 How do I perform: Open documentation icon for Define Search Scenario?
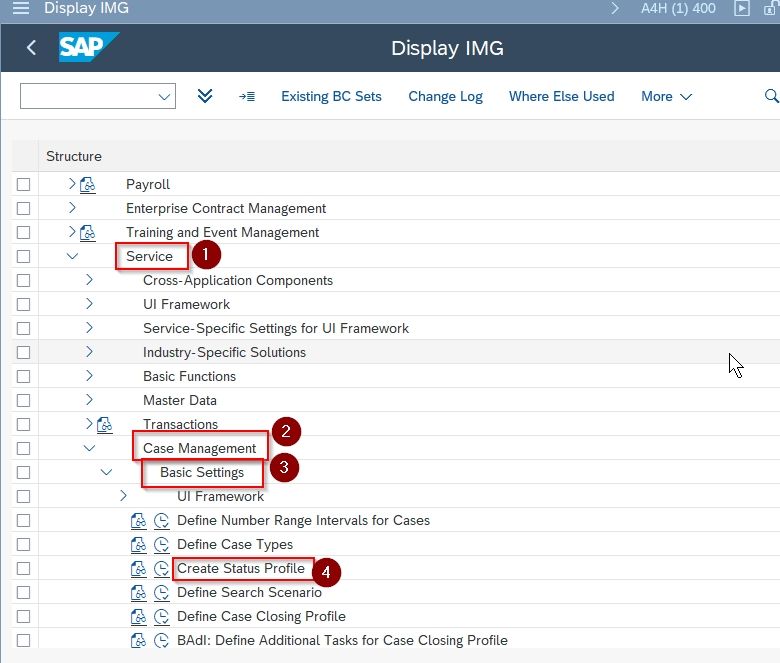point(138,592)
